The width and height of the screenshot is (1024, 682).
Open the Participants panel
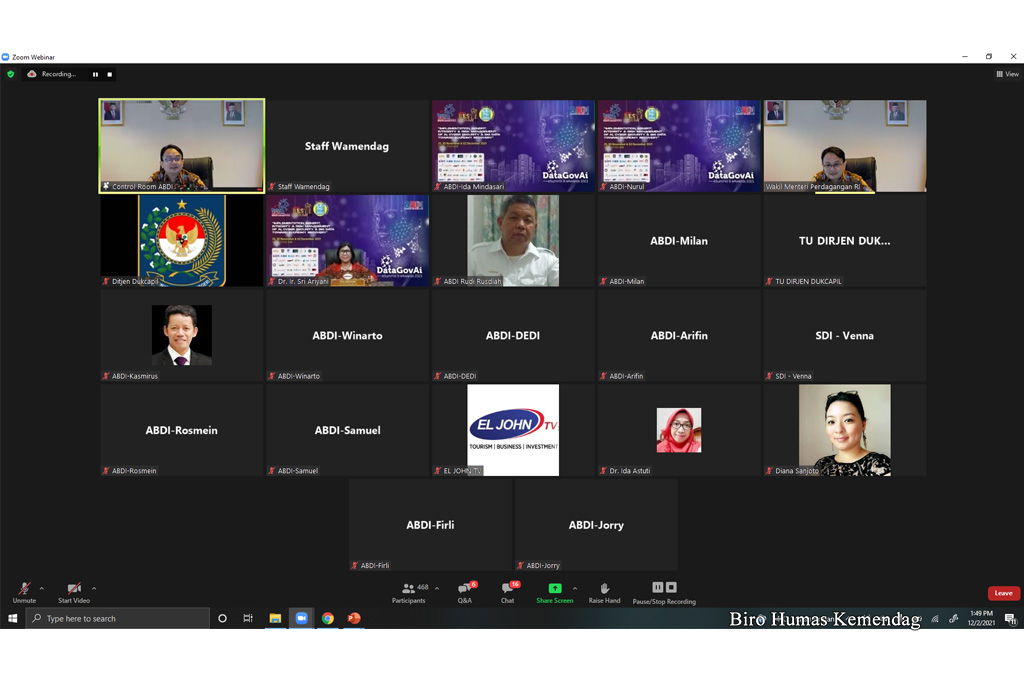click(408, 590)
